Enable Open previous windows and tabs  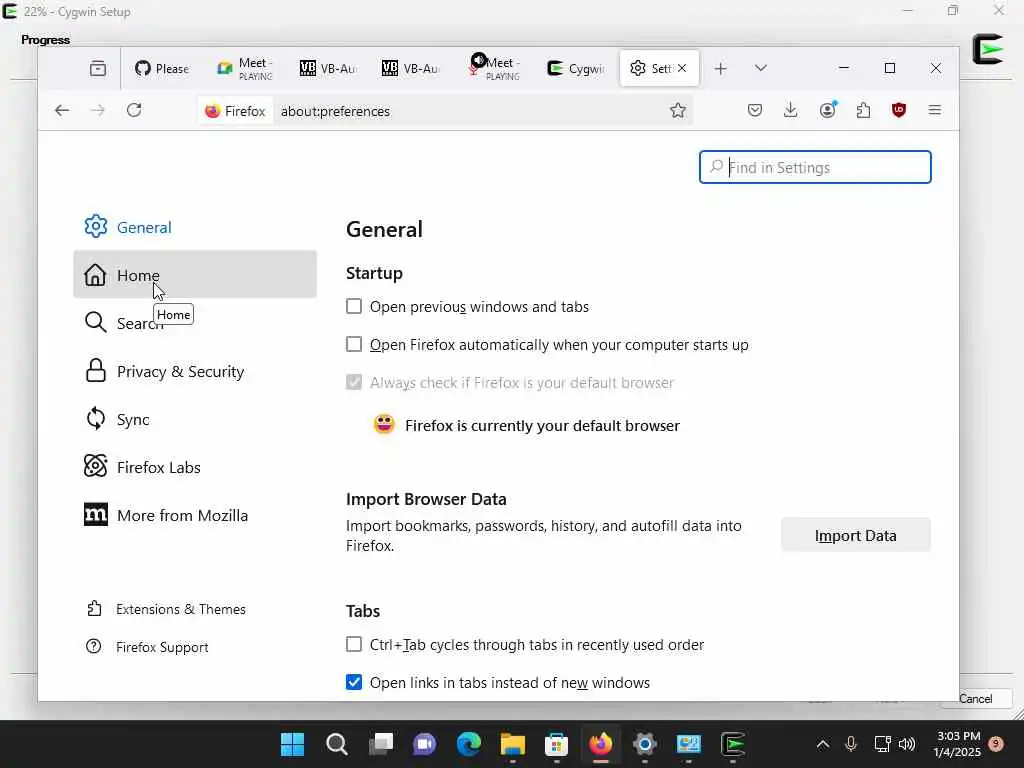(x=354, y=306)
